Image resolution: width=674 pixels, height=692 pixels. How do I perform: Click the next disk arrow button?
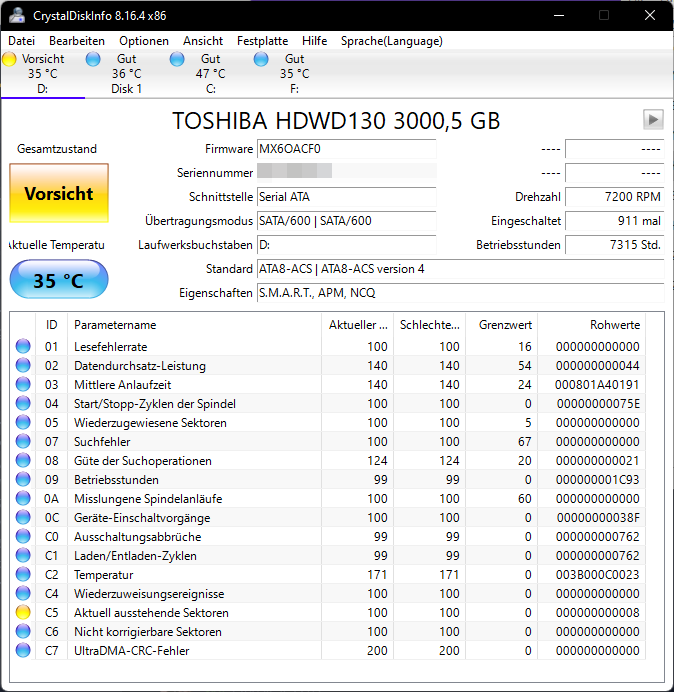click(x=653, y=119)
